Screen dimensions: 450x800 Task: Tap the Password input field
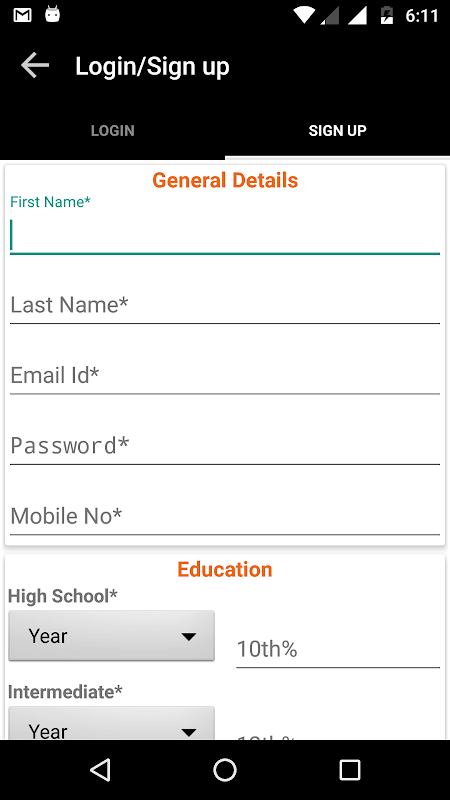(225, 446)
